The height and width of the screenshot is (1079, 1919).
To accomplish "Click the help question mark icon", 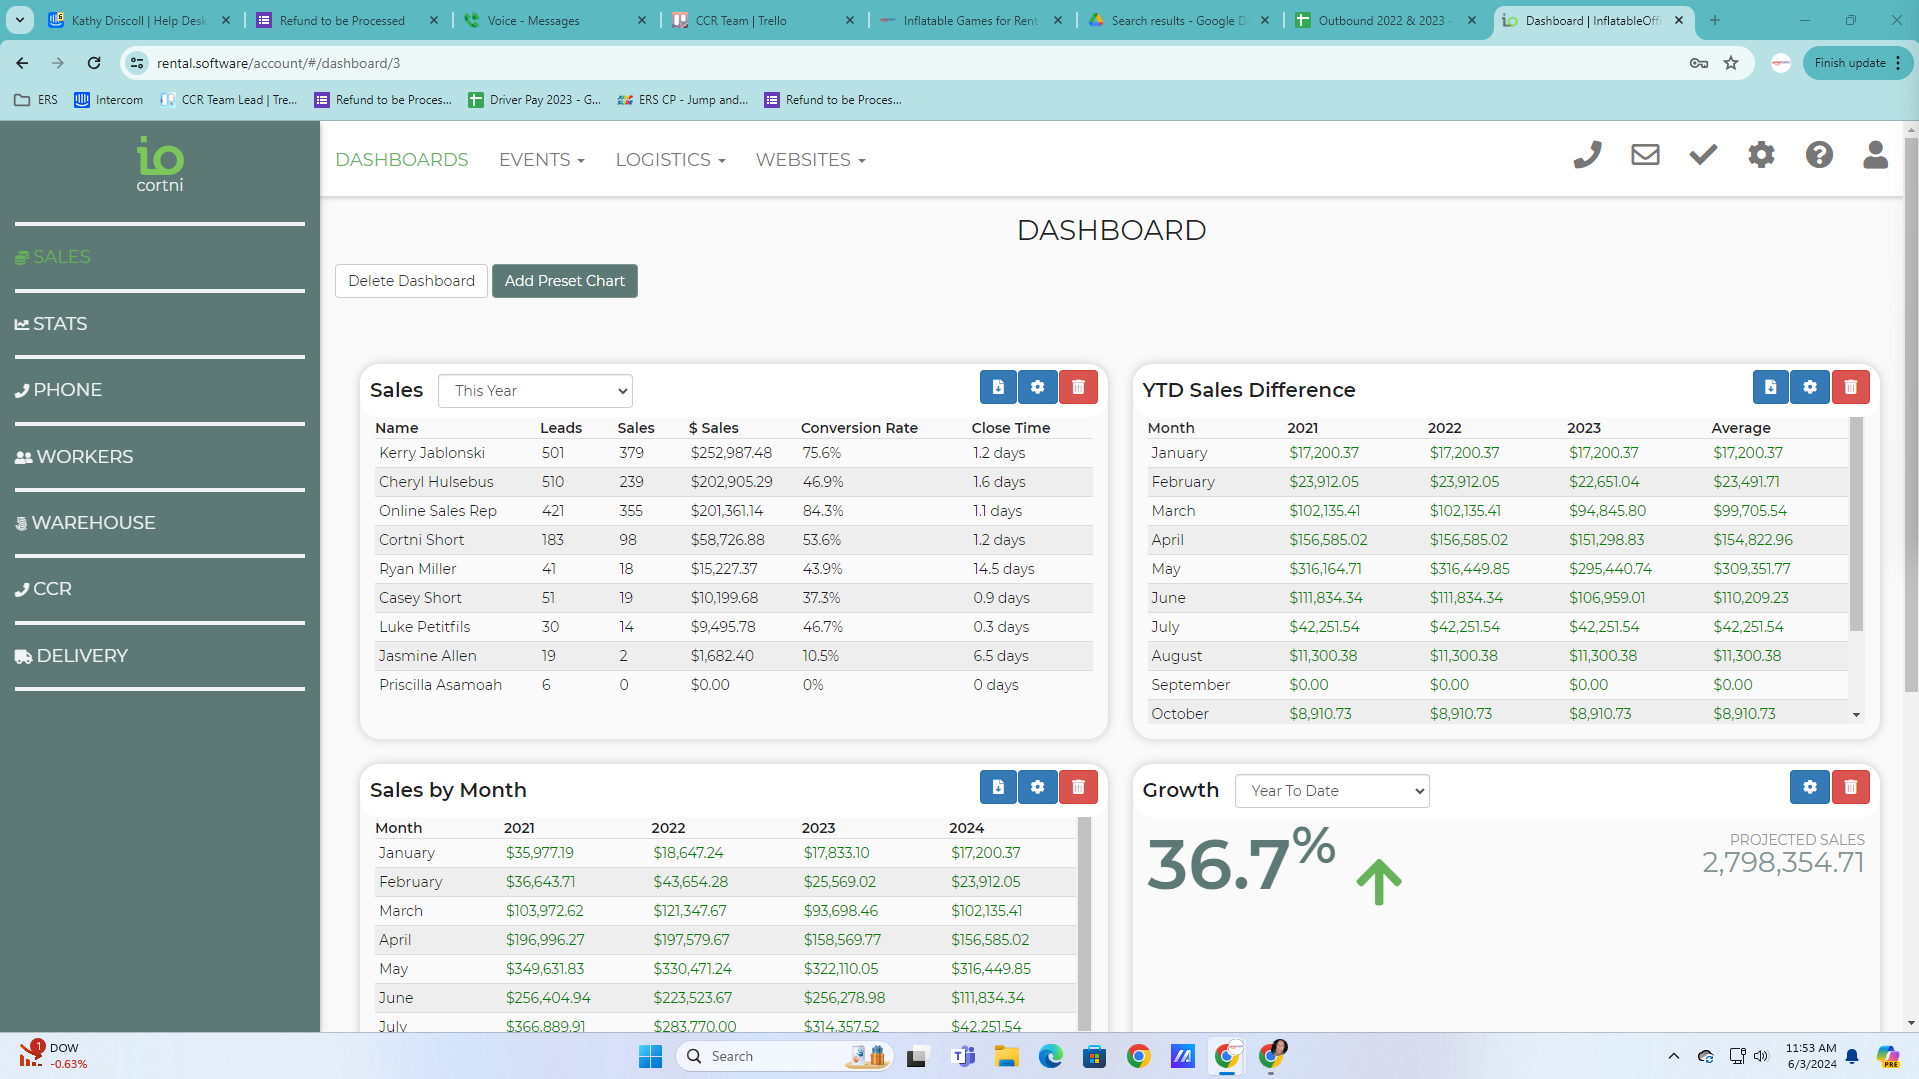I will tap(1819, 155).
